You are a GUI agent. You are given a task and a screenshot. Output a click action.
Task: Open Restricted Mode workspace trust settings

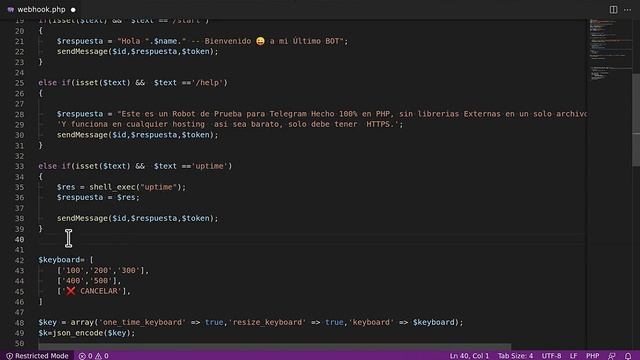click(37, 356)
